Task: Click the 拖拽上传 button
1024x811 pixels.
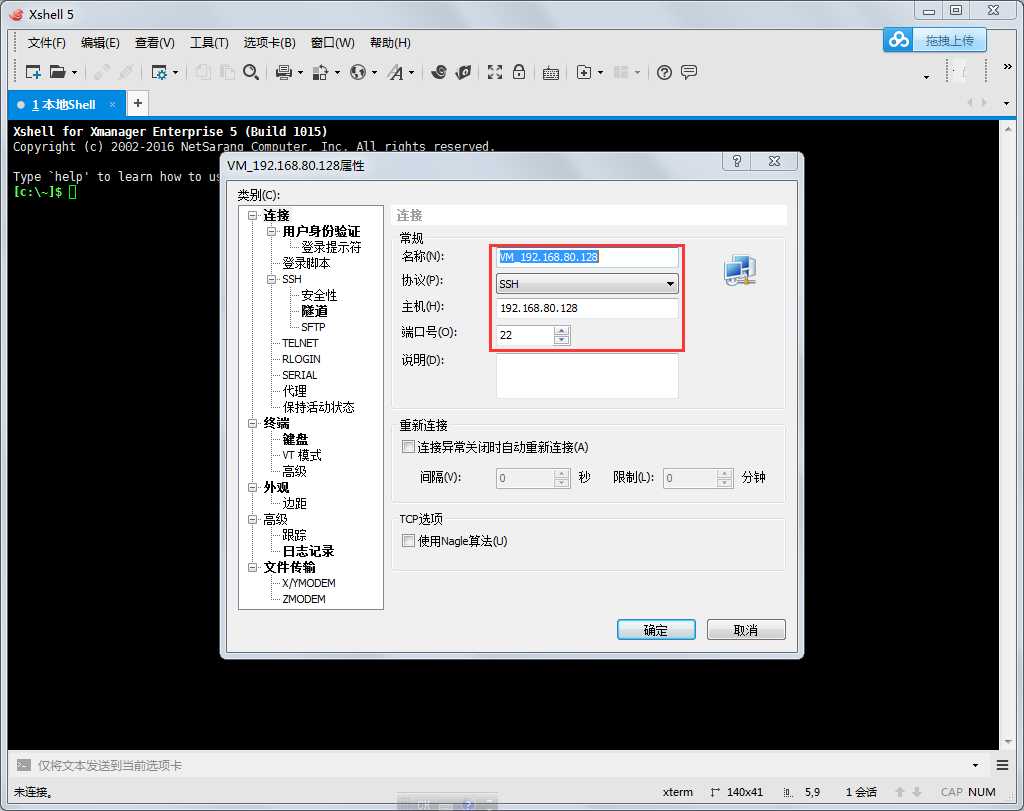Action: point(949,40)
